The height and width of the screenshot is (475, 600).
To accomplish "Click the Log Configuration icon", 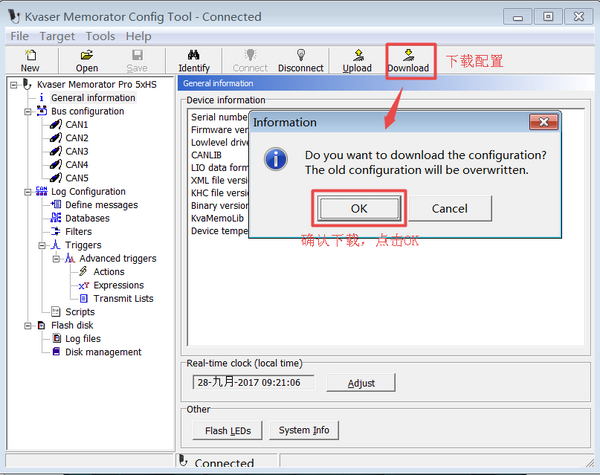I will click(x=41, y=191).
